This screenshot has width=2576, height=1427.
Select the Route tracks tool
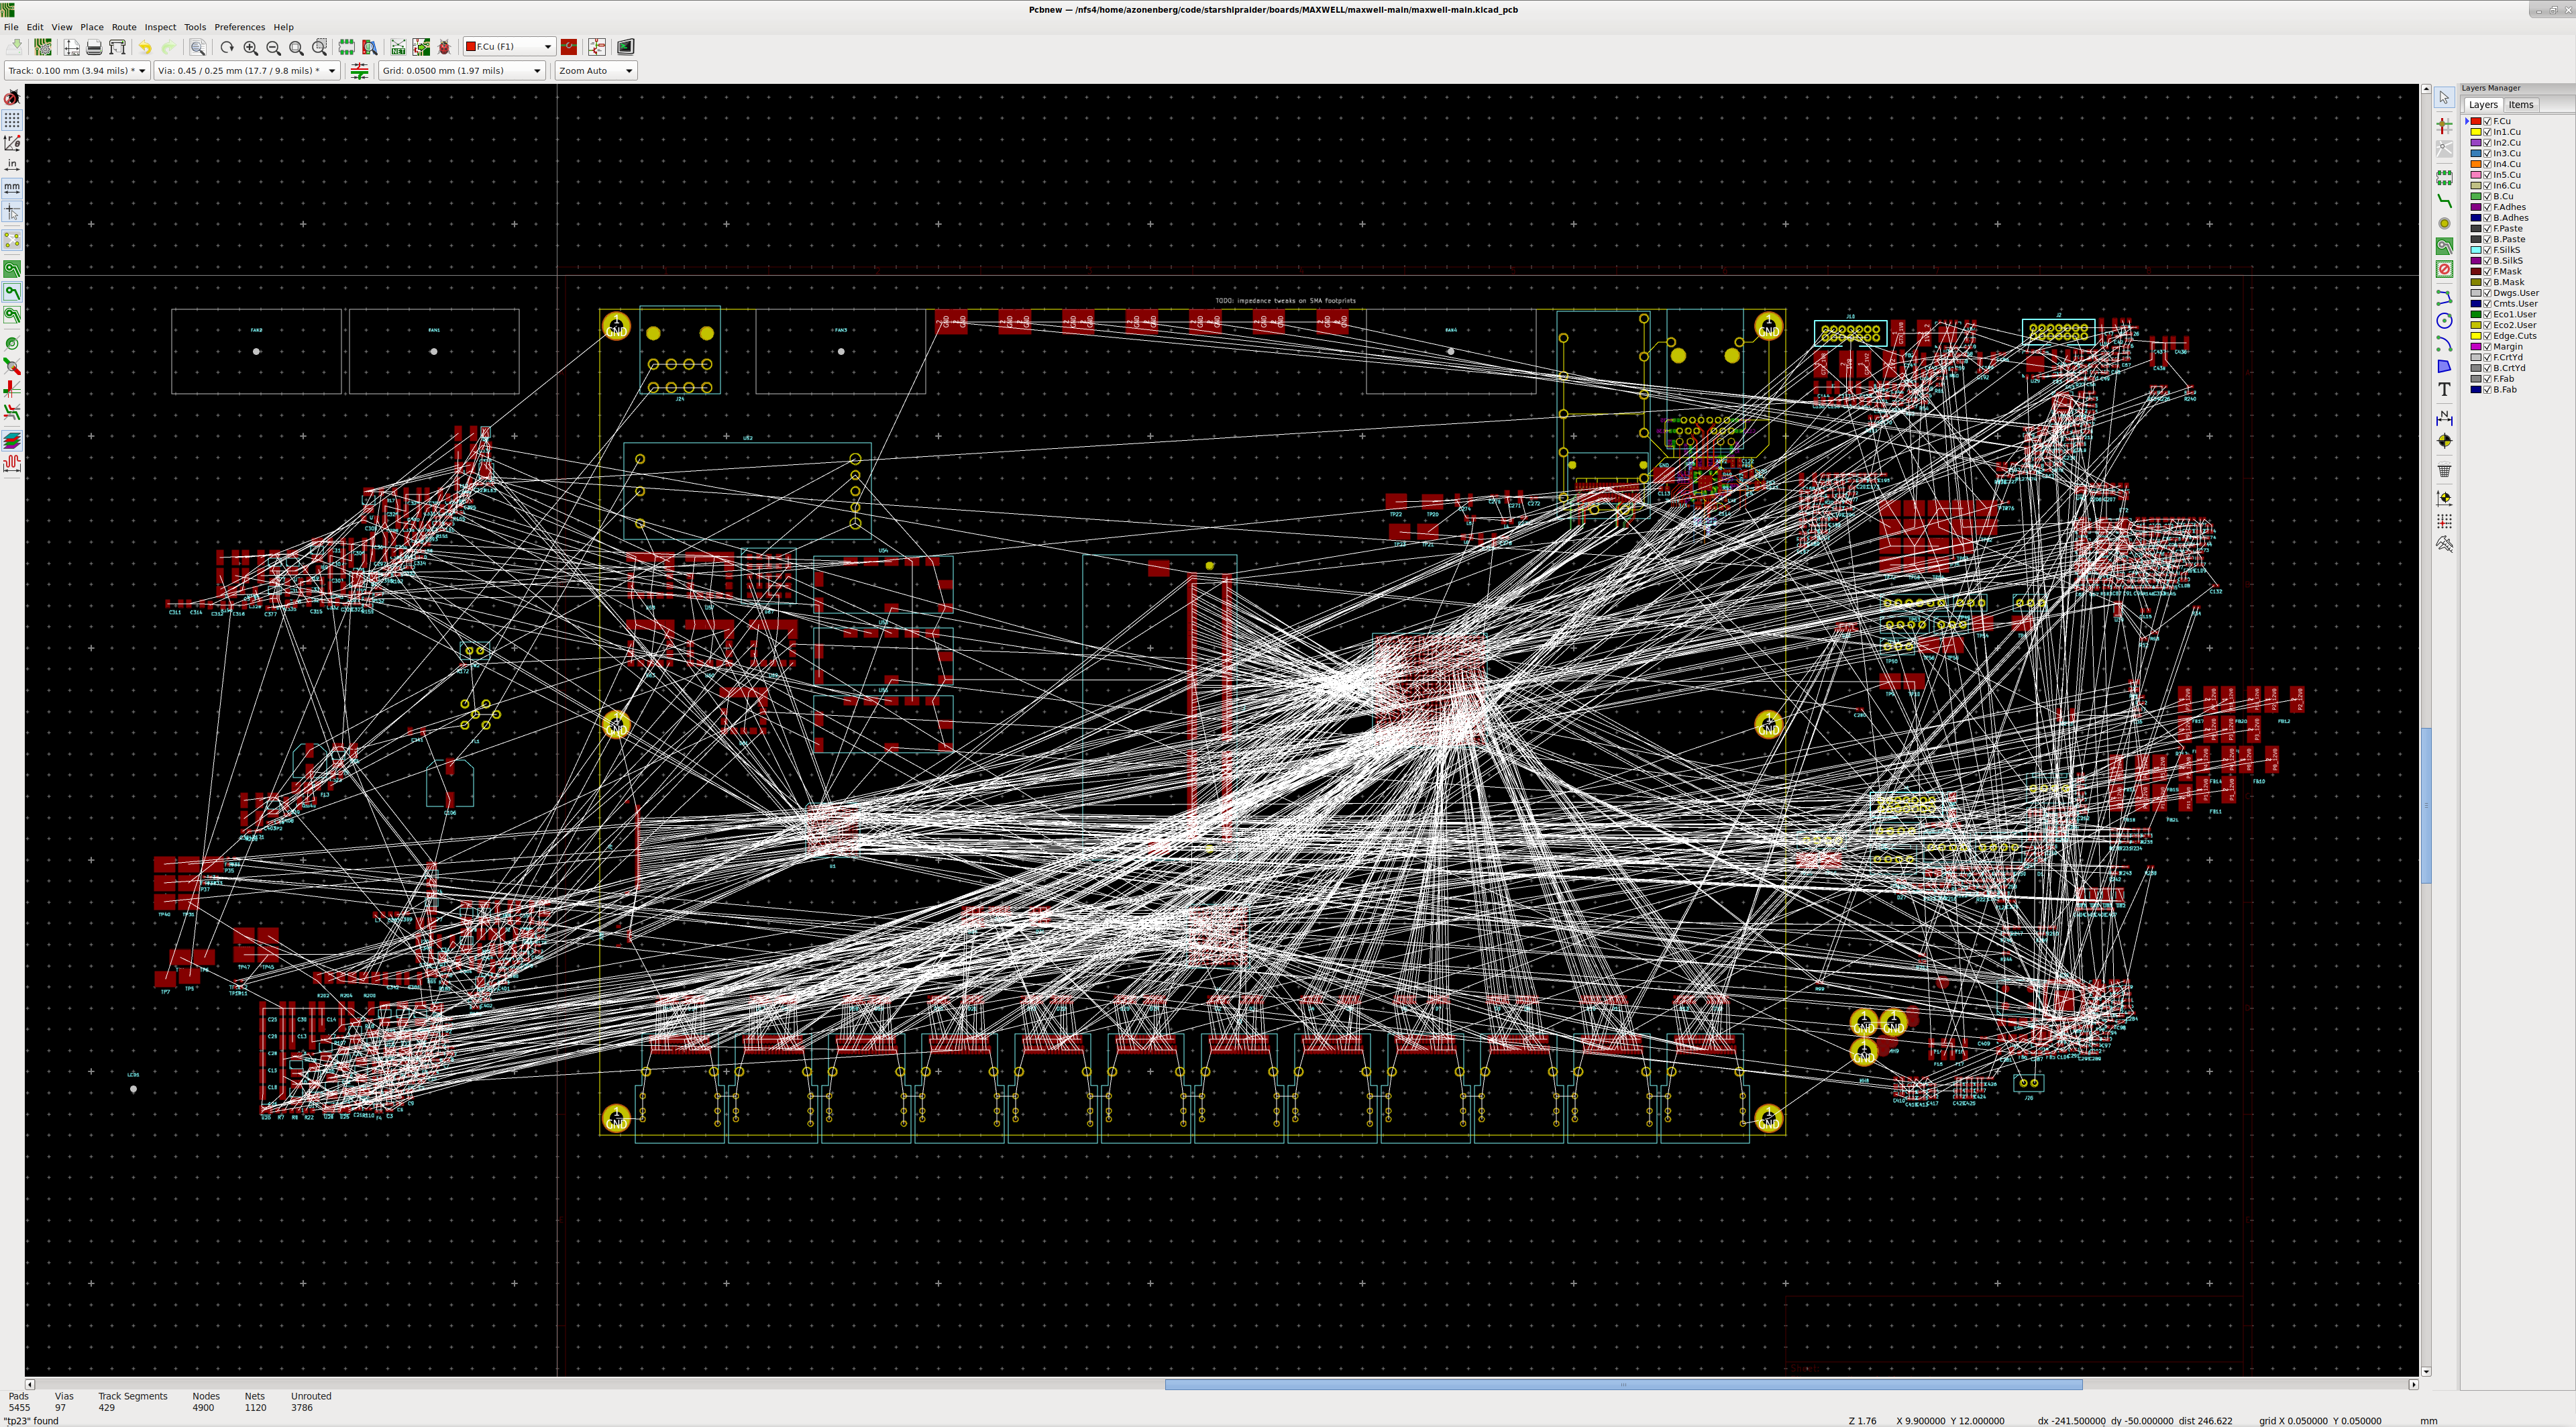(2444, 201)
